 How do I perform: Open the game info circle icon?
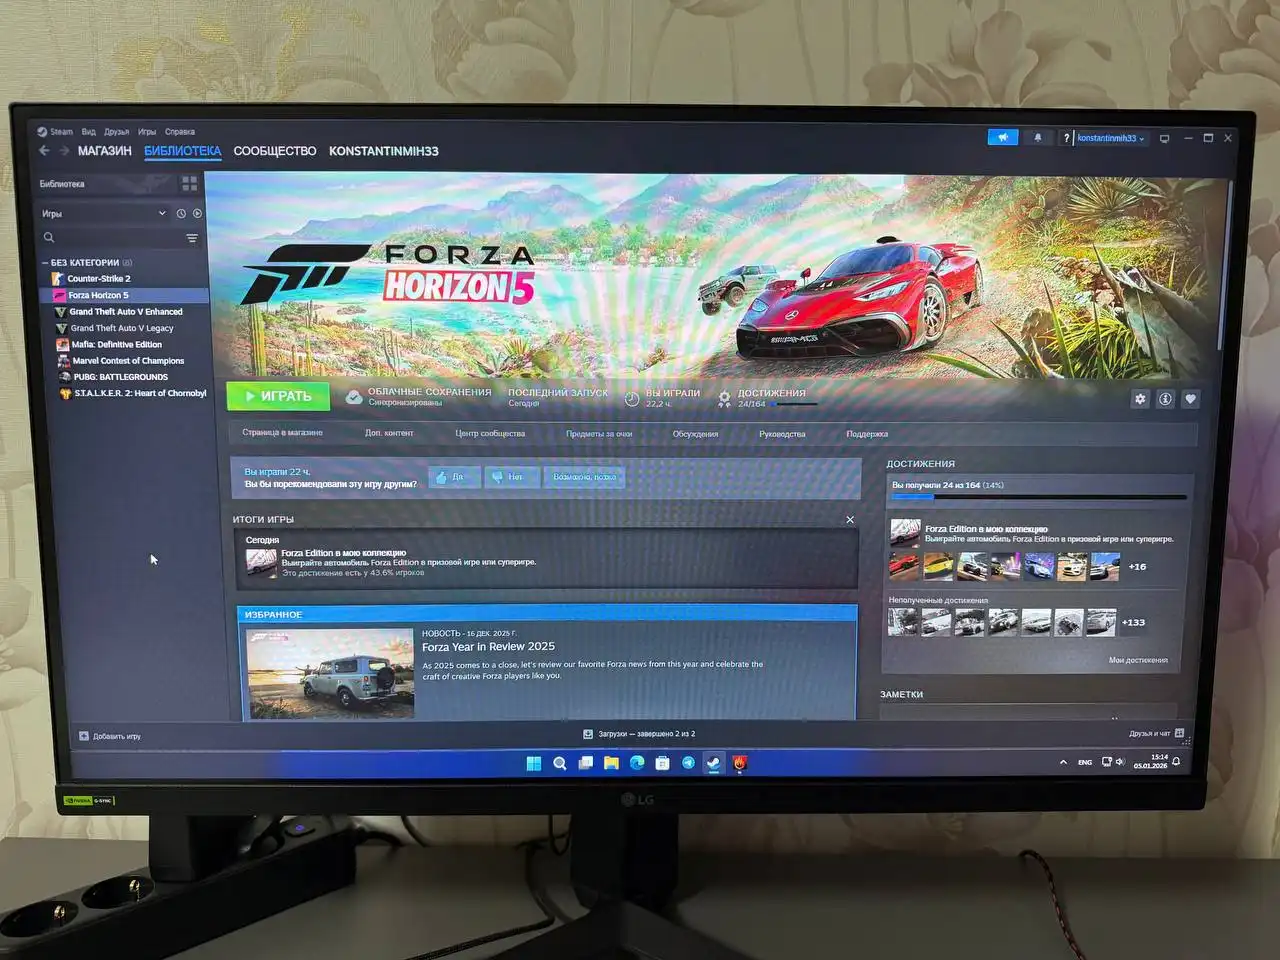point(1165,398)
